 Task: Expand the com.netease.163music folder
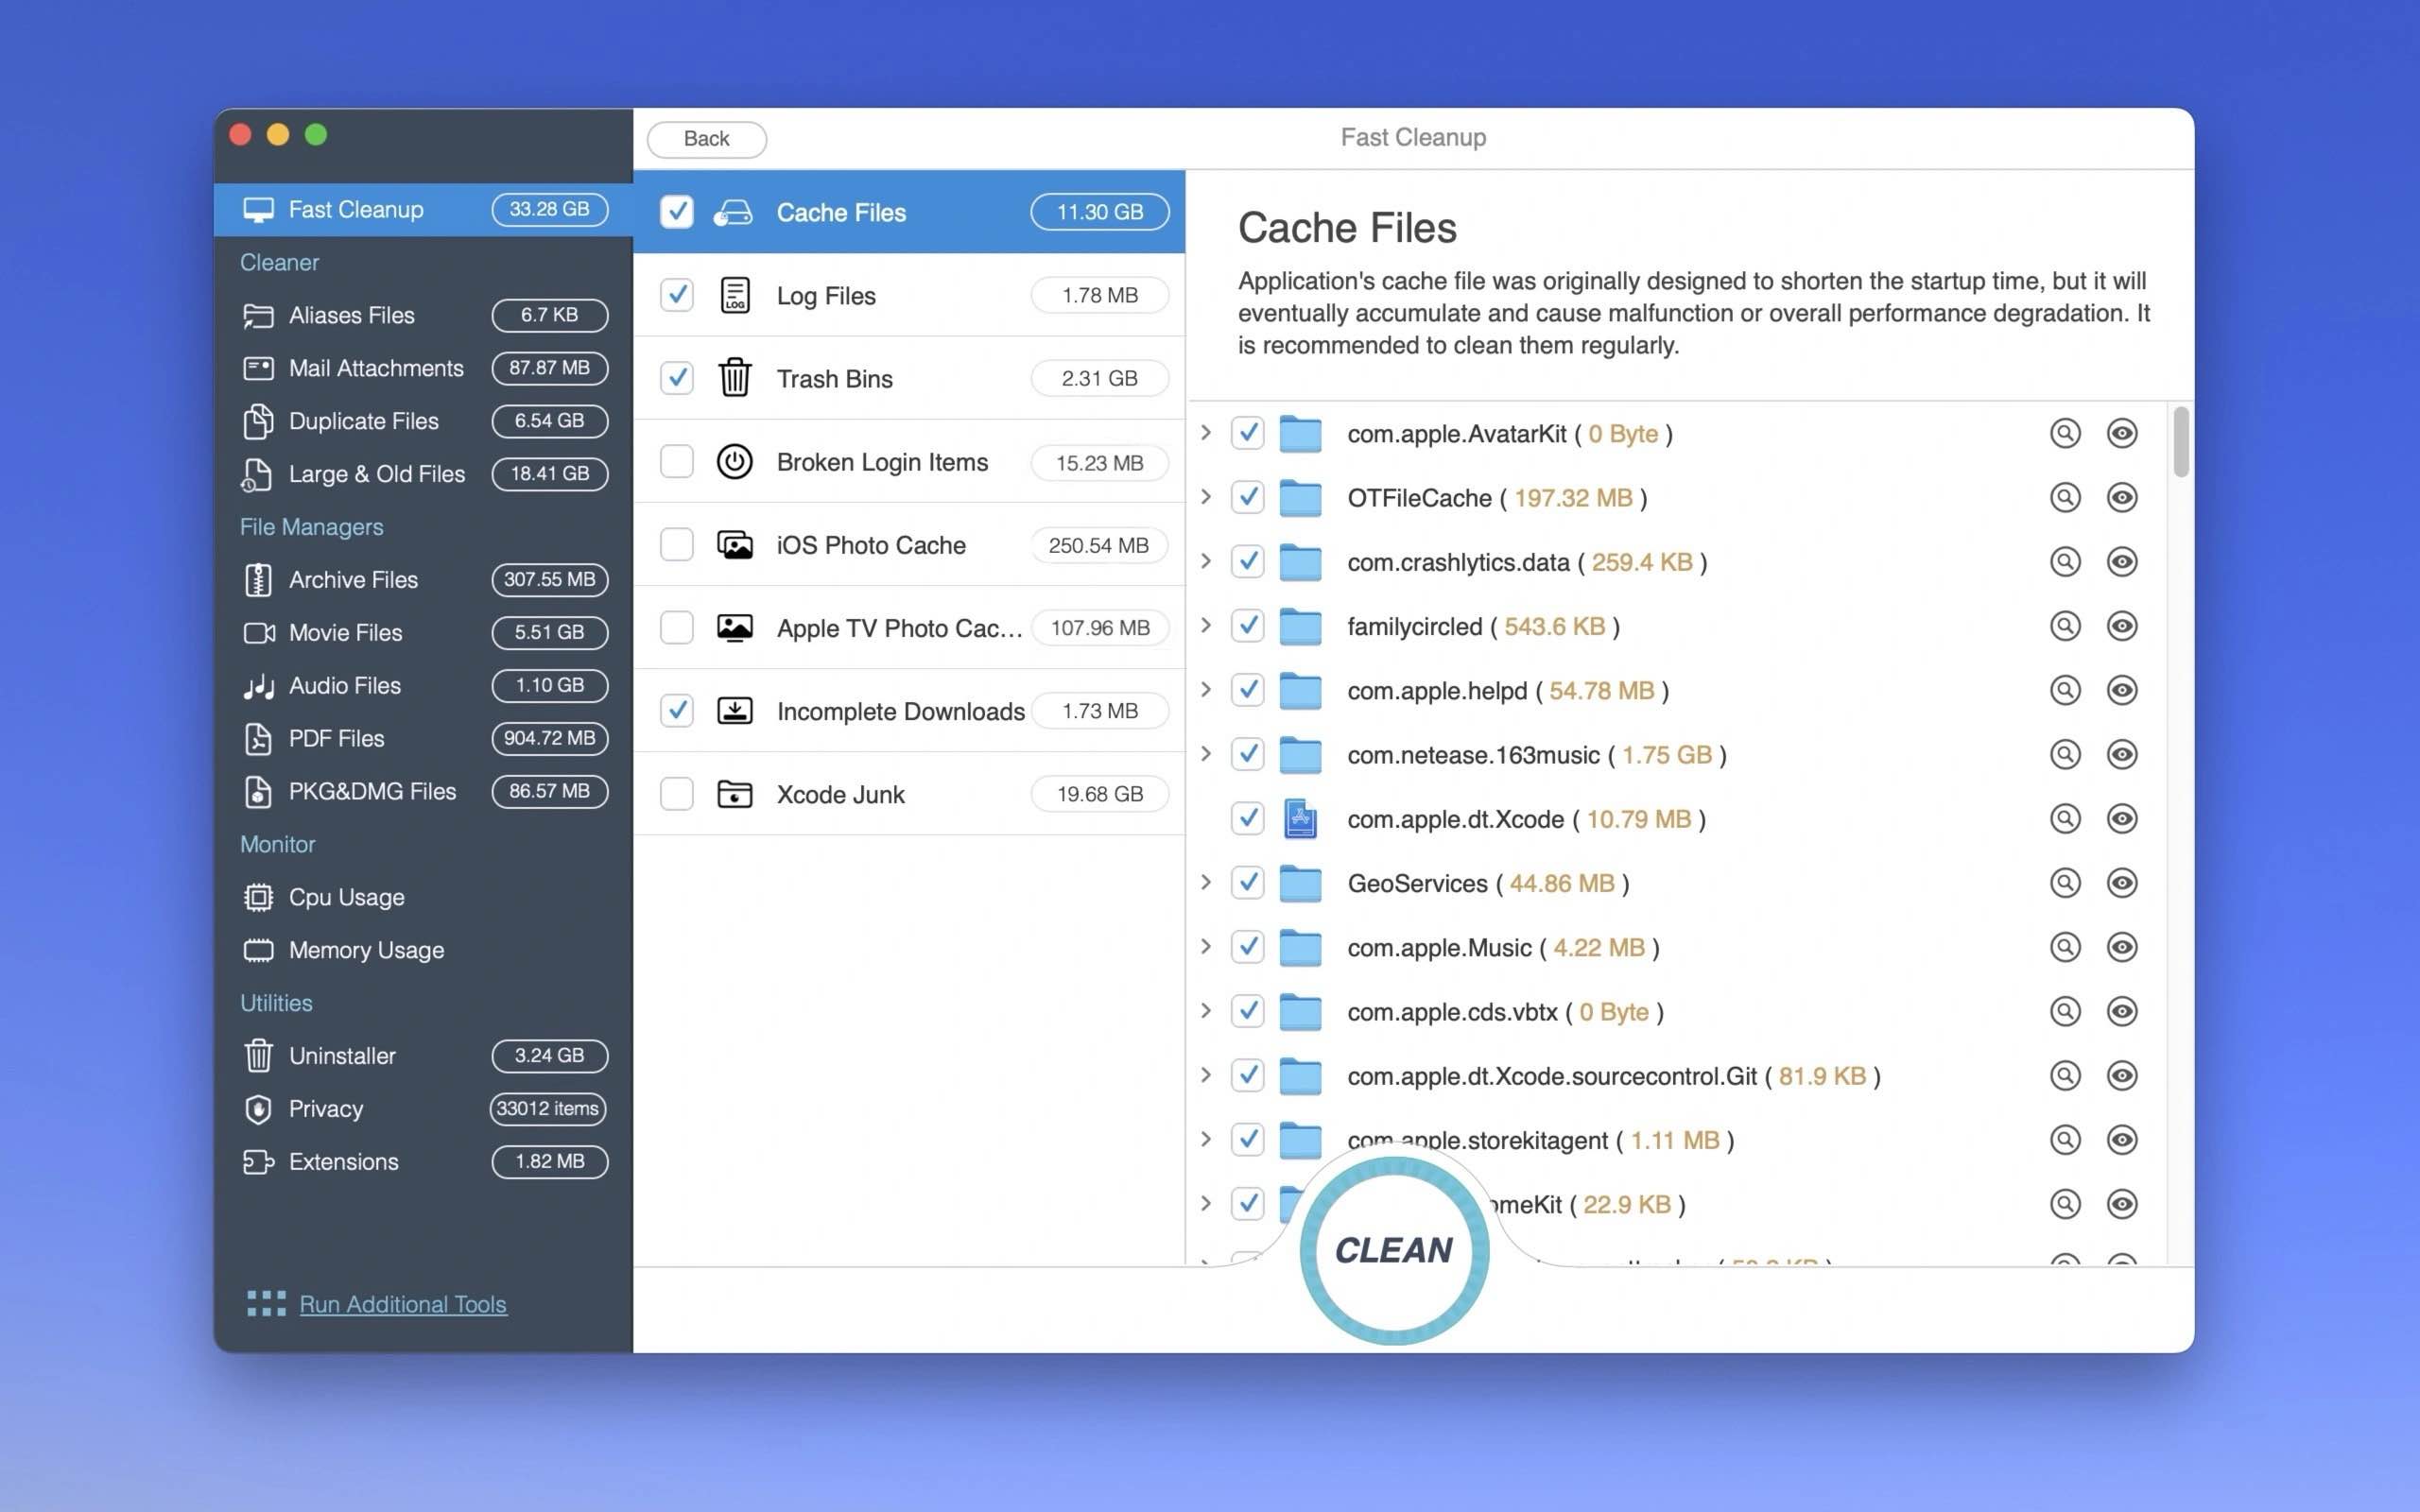[x=1205, y=754]
